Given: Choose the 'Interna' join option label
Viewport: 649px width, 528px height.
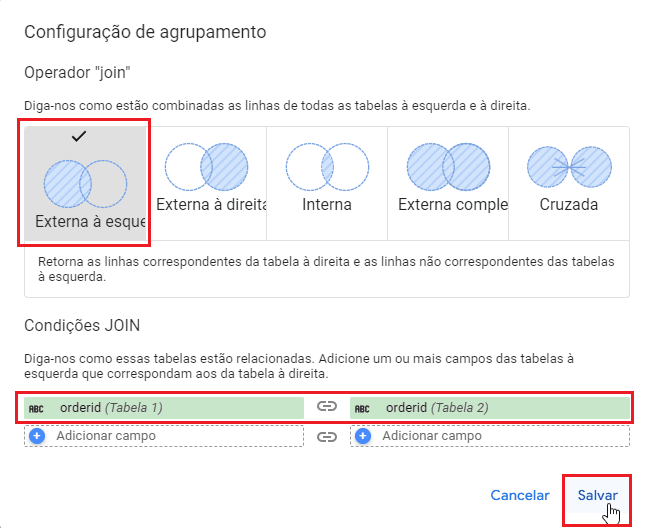Looking at the screenshot, I should click(327, 205).
